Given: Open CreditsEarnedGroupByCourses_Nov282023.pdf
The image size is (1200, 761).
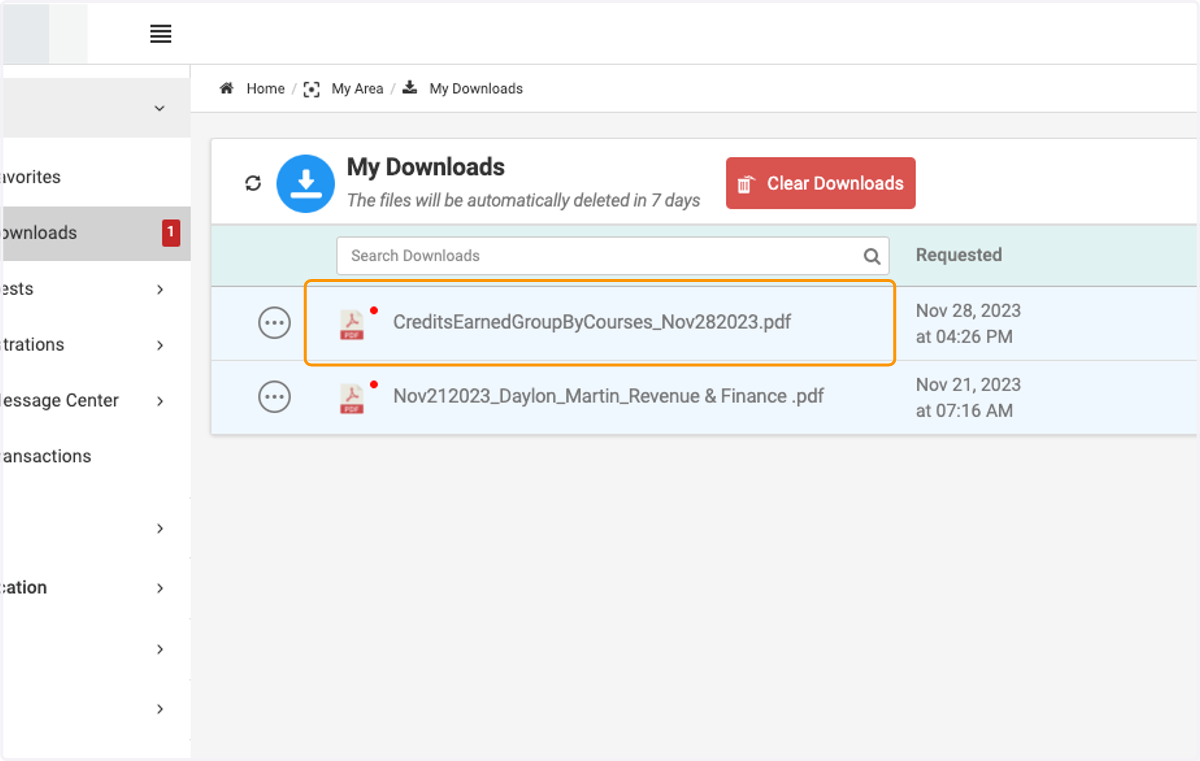Looking at the screenshot, I should [x=592, y=322].
